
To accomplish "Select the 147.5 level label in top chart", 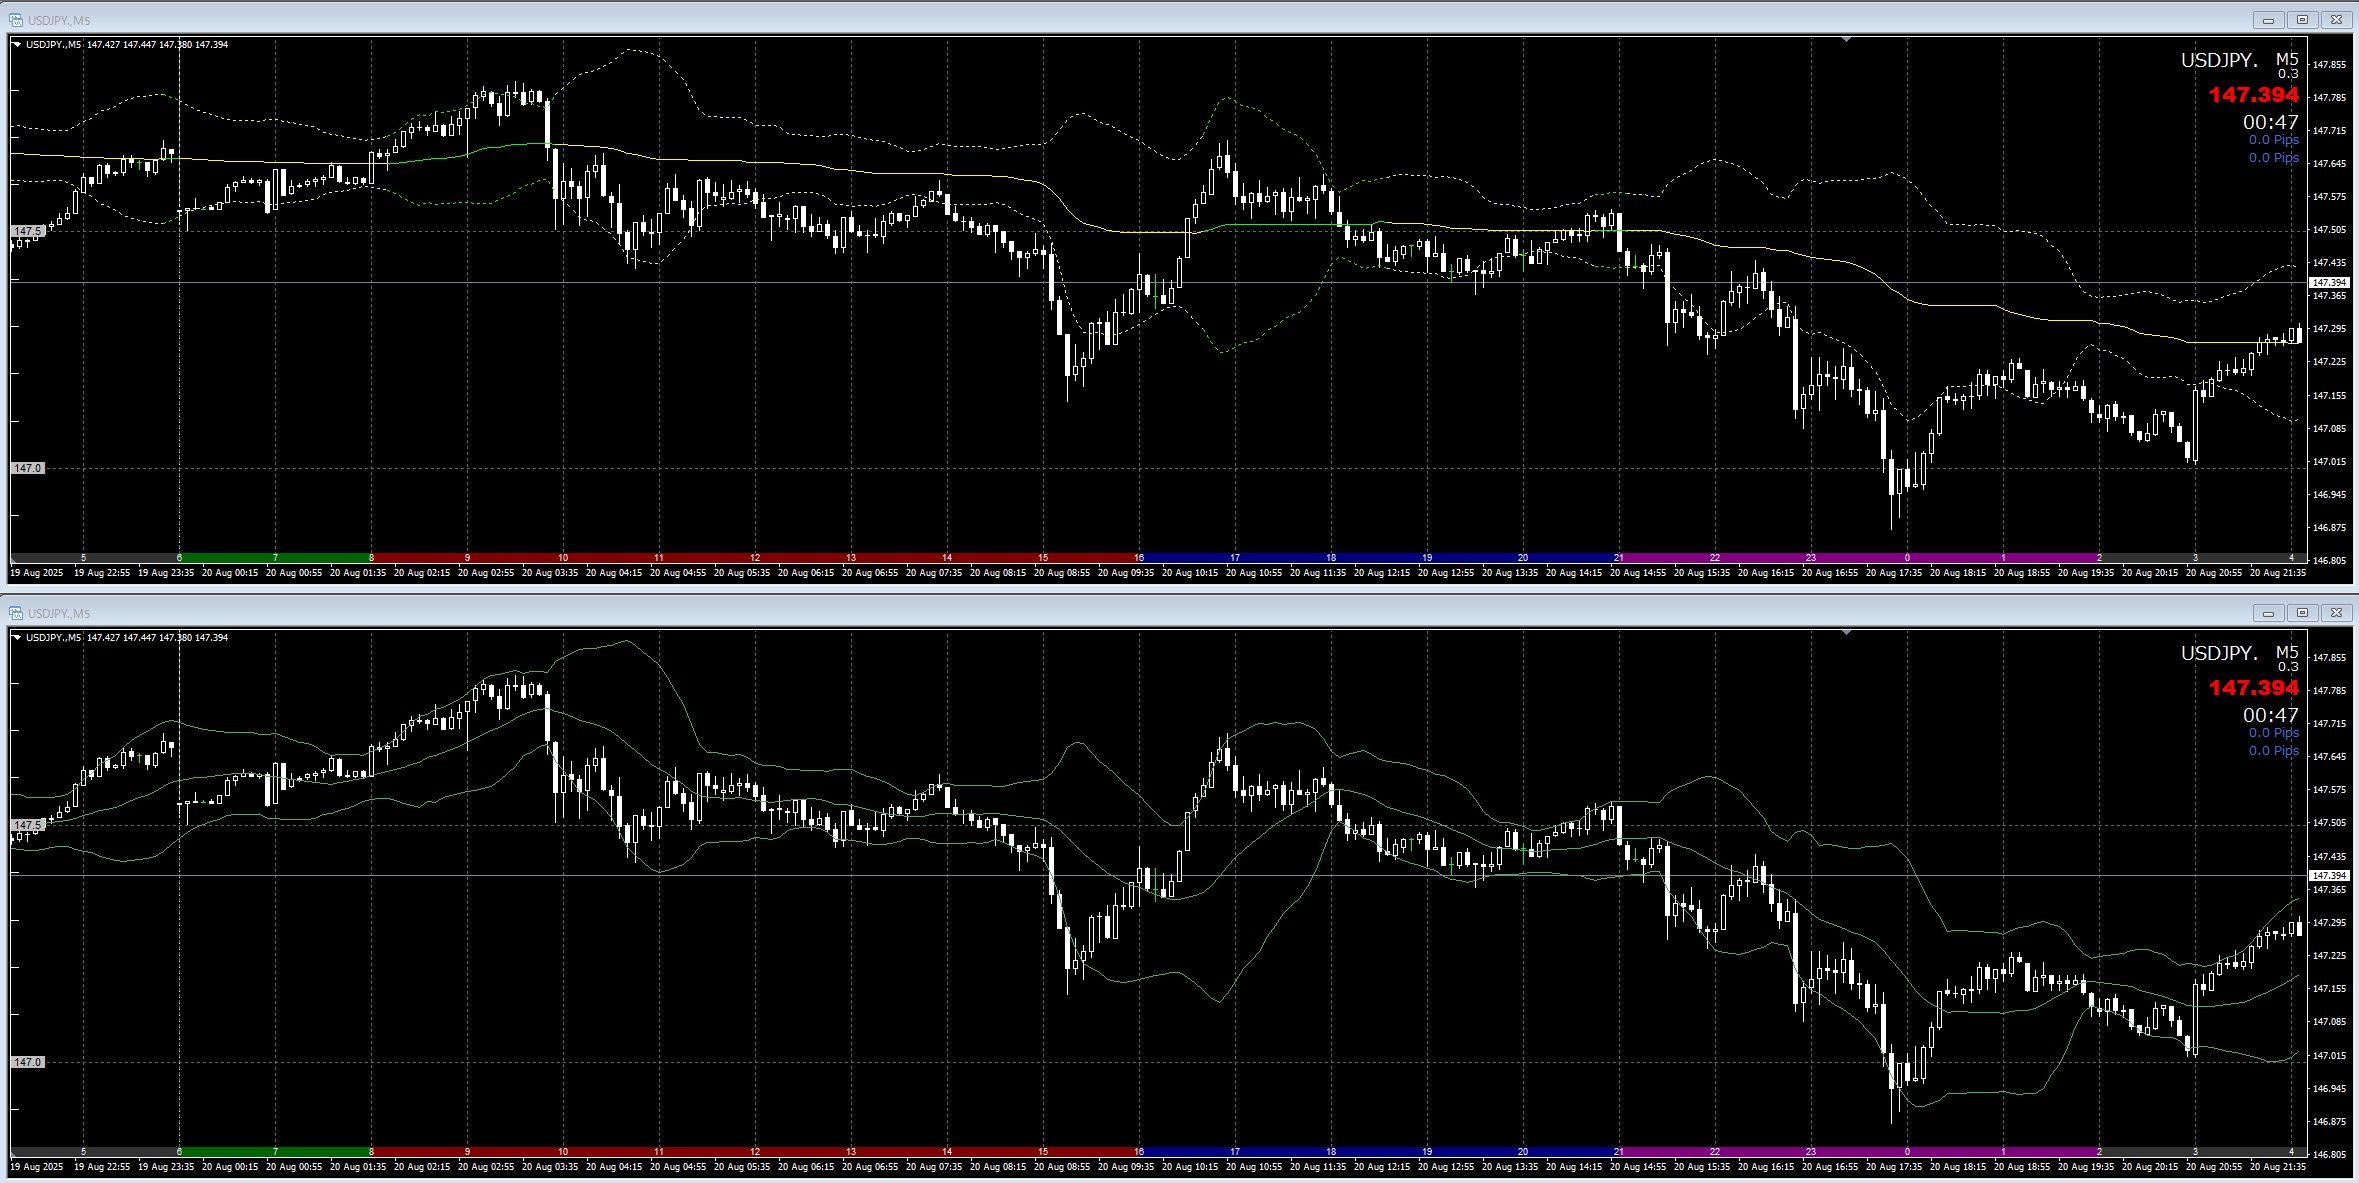I will point(27,231).
